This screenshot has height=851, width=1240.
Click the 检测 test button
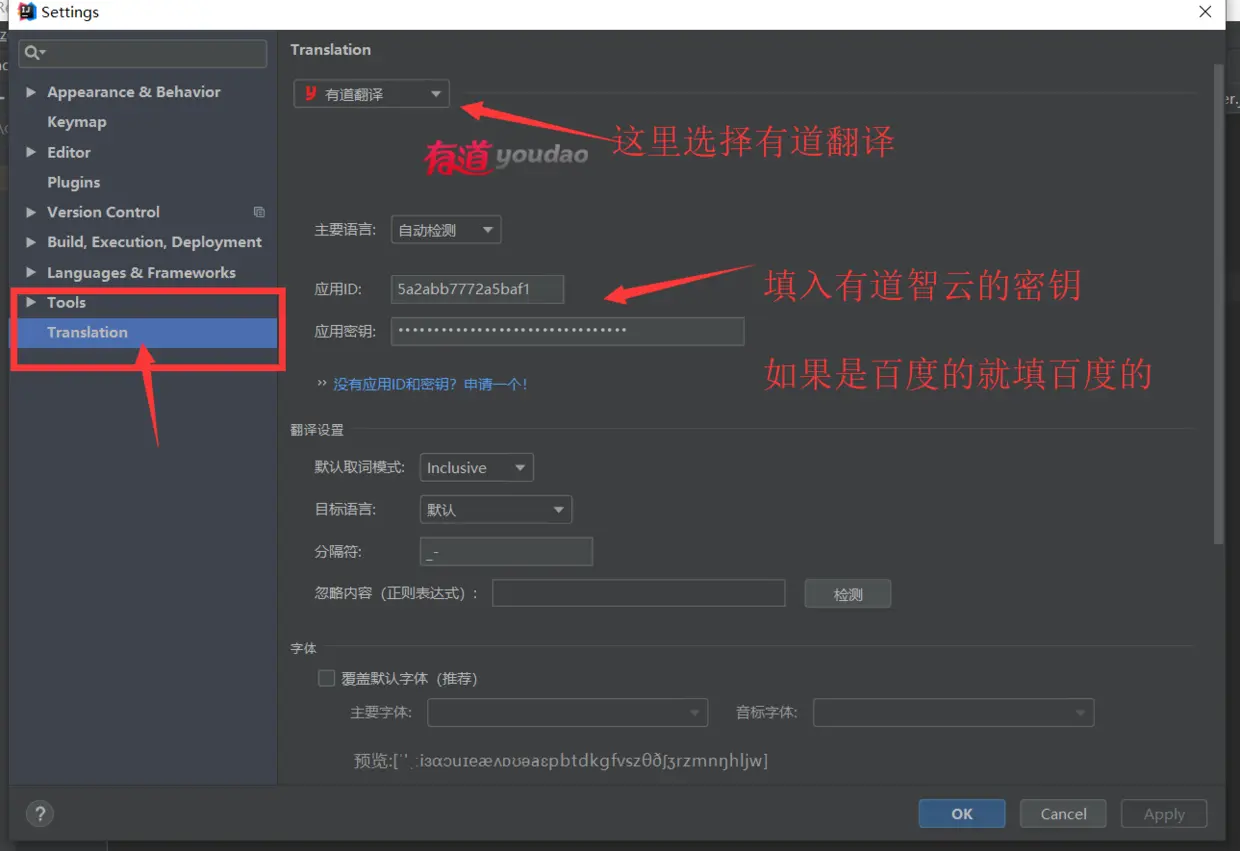[x=847, y=593]
